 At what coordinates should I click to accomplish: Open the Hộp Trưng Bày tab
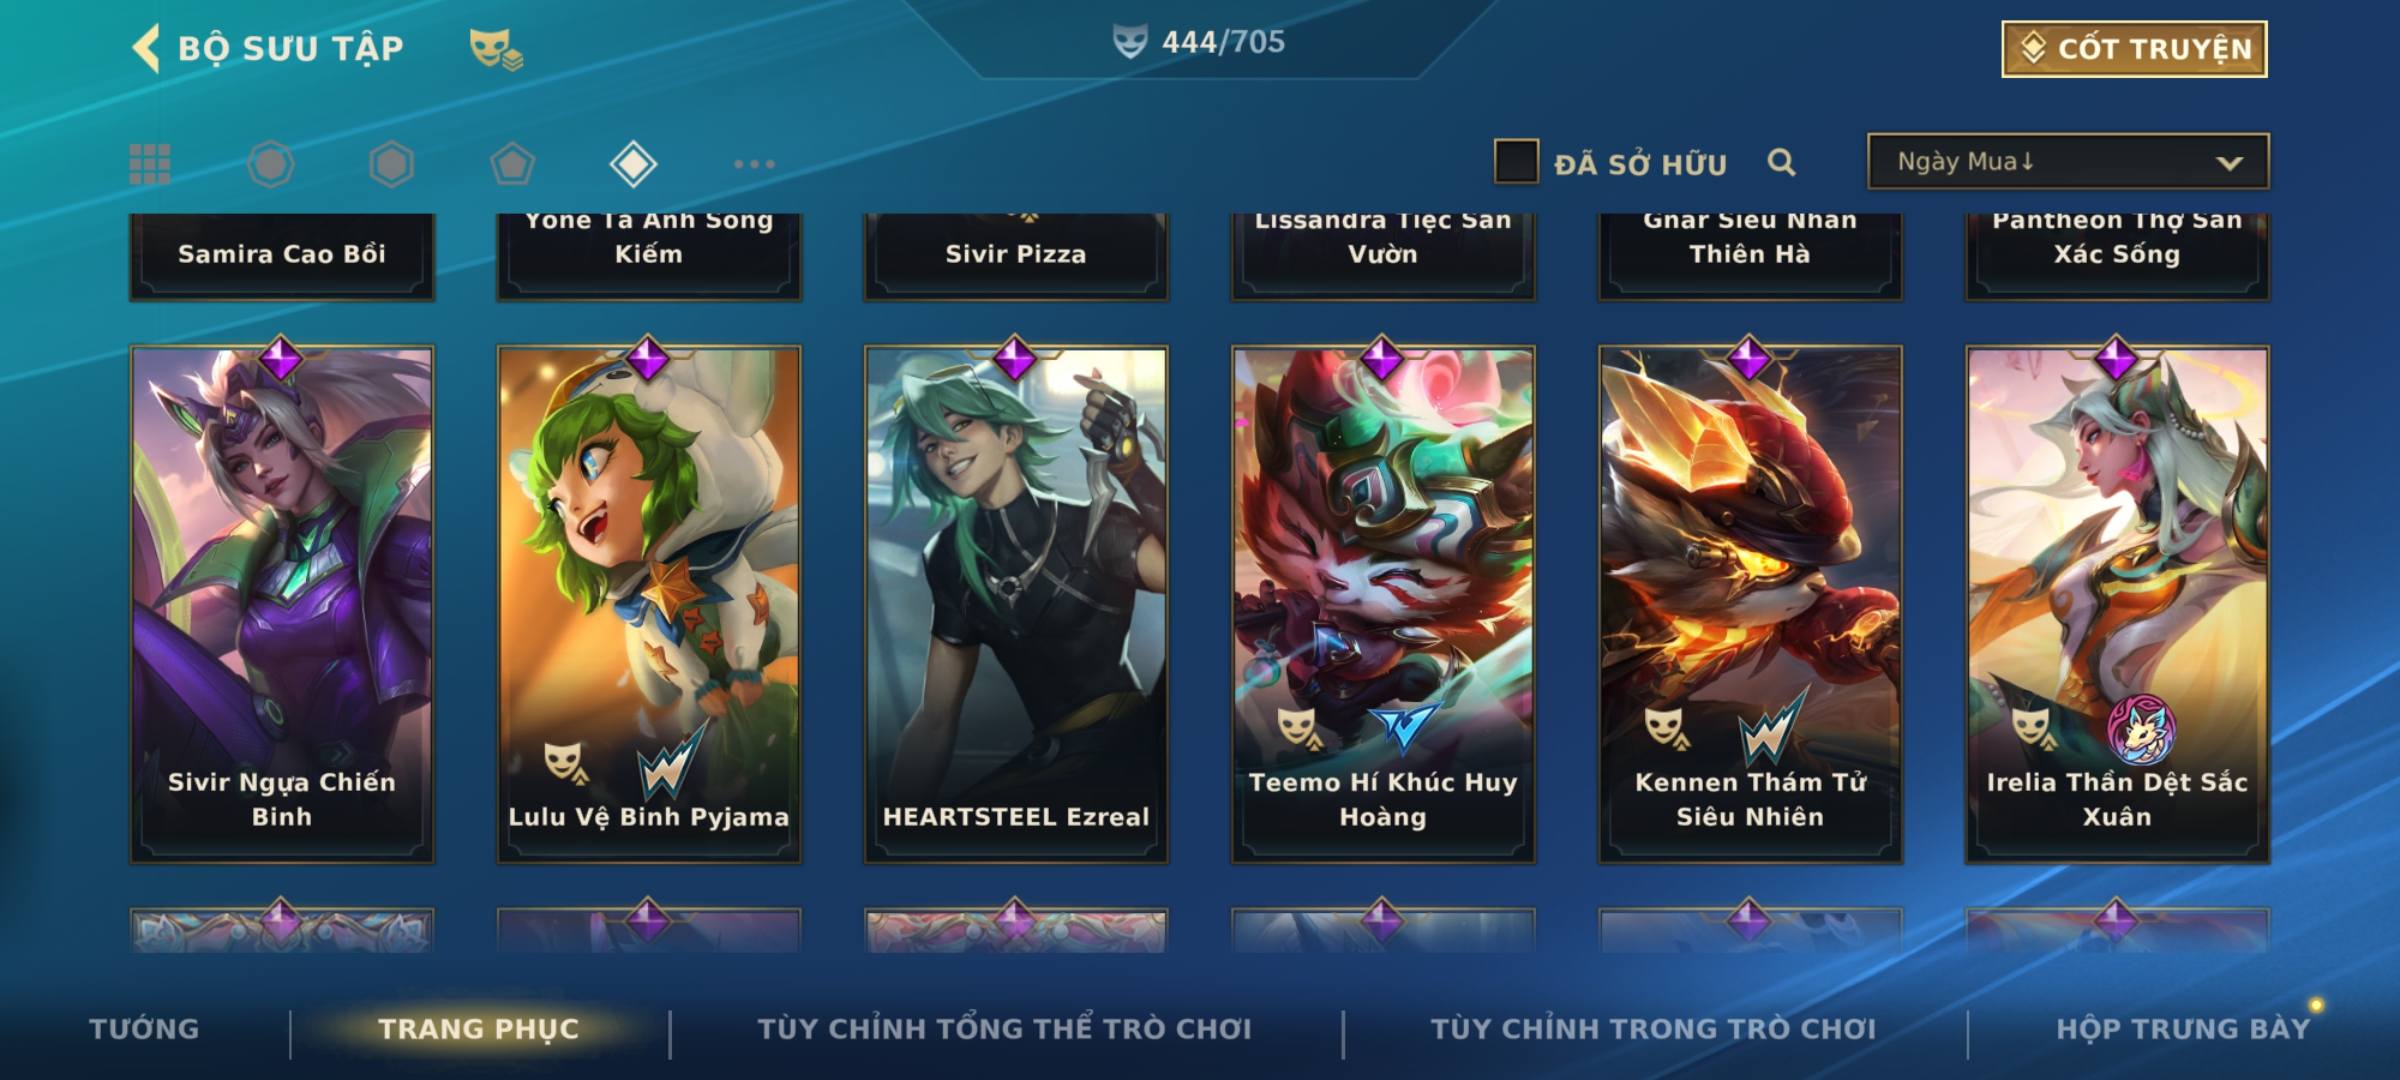pos(2183,1029)
